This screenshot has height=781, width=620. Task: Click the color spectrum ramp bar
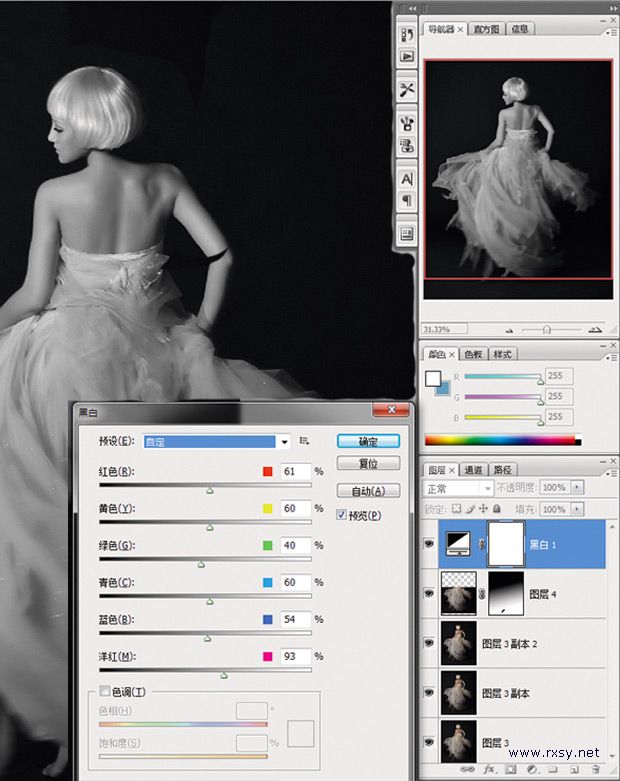tap(503, 440)
